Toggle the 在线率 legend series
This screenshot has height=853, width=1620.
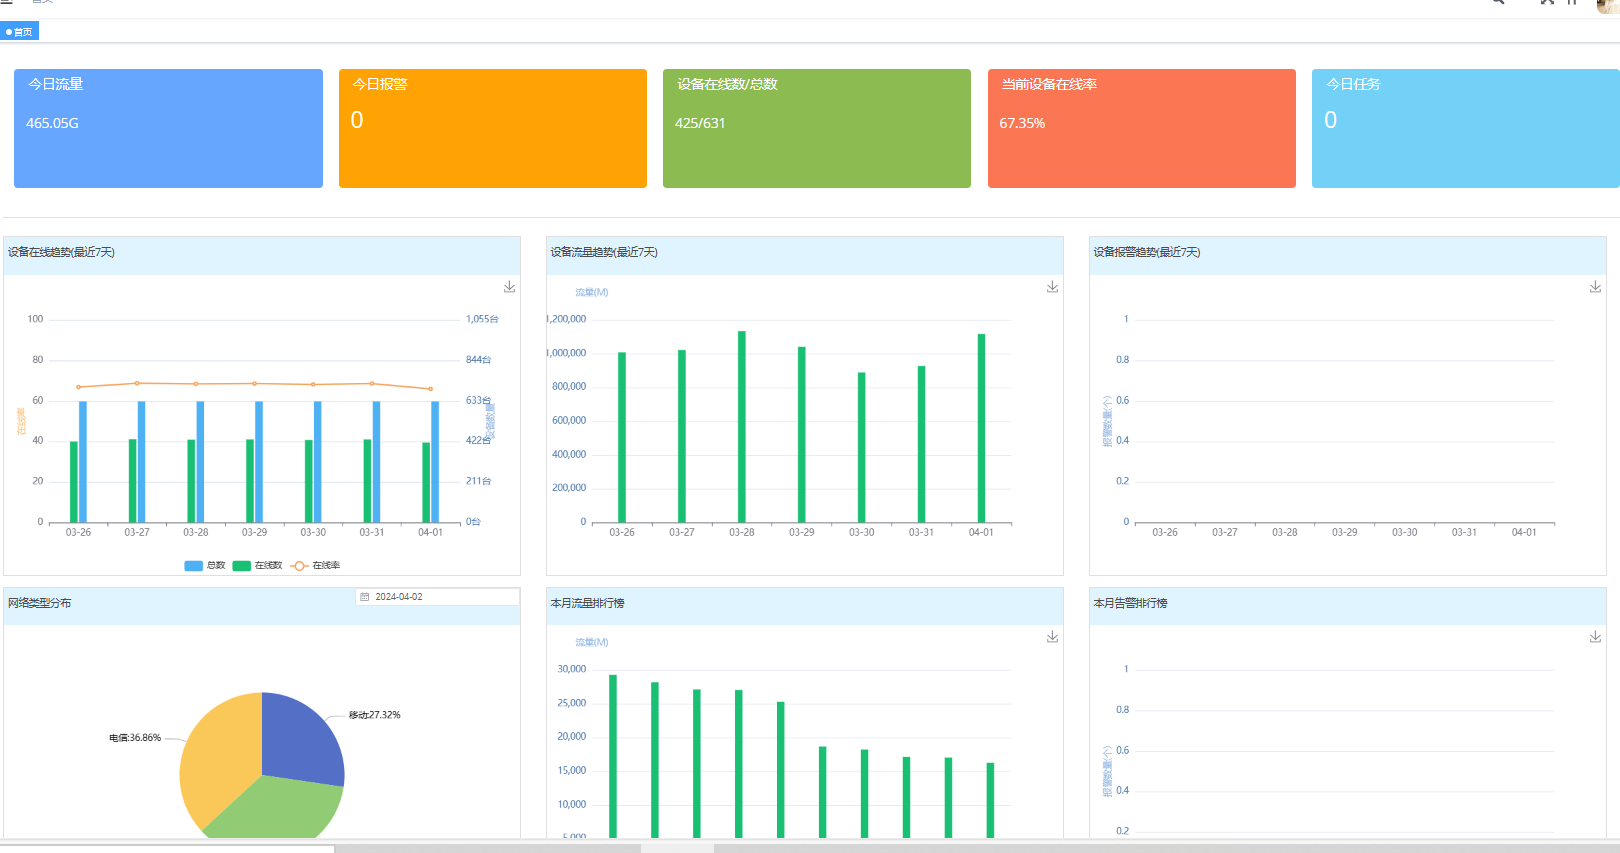pos(315,566)
